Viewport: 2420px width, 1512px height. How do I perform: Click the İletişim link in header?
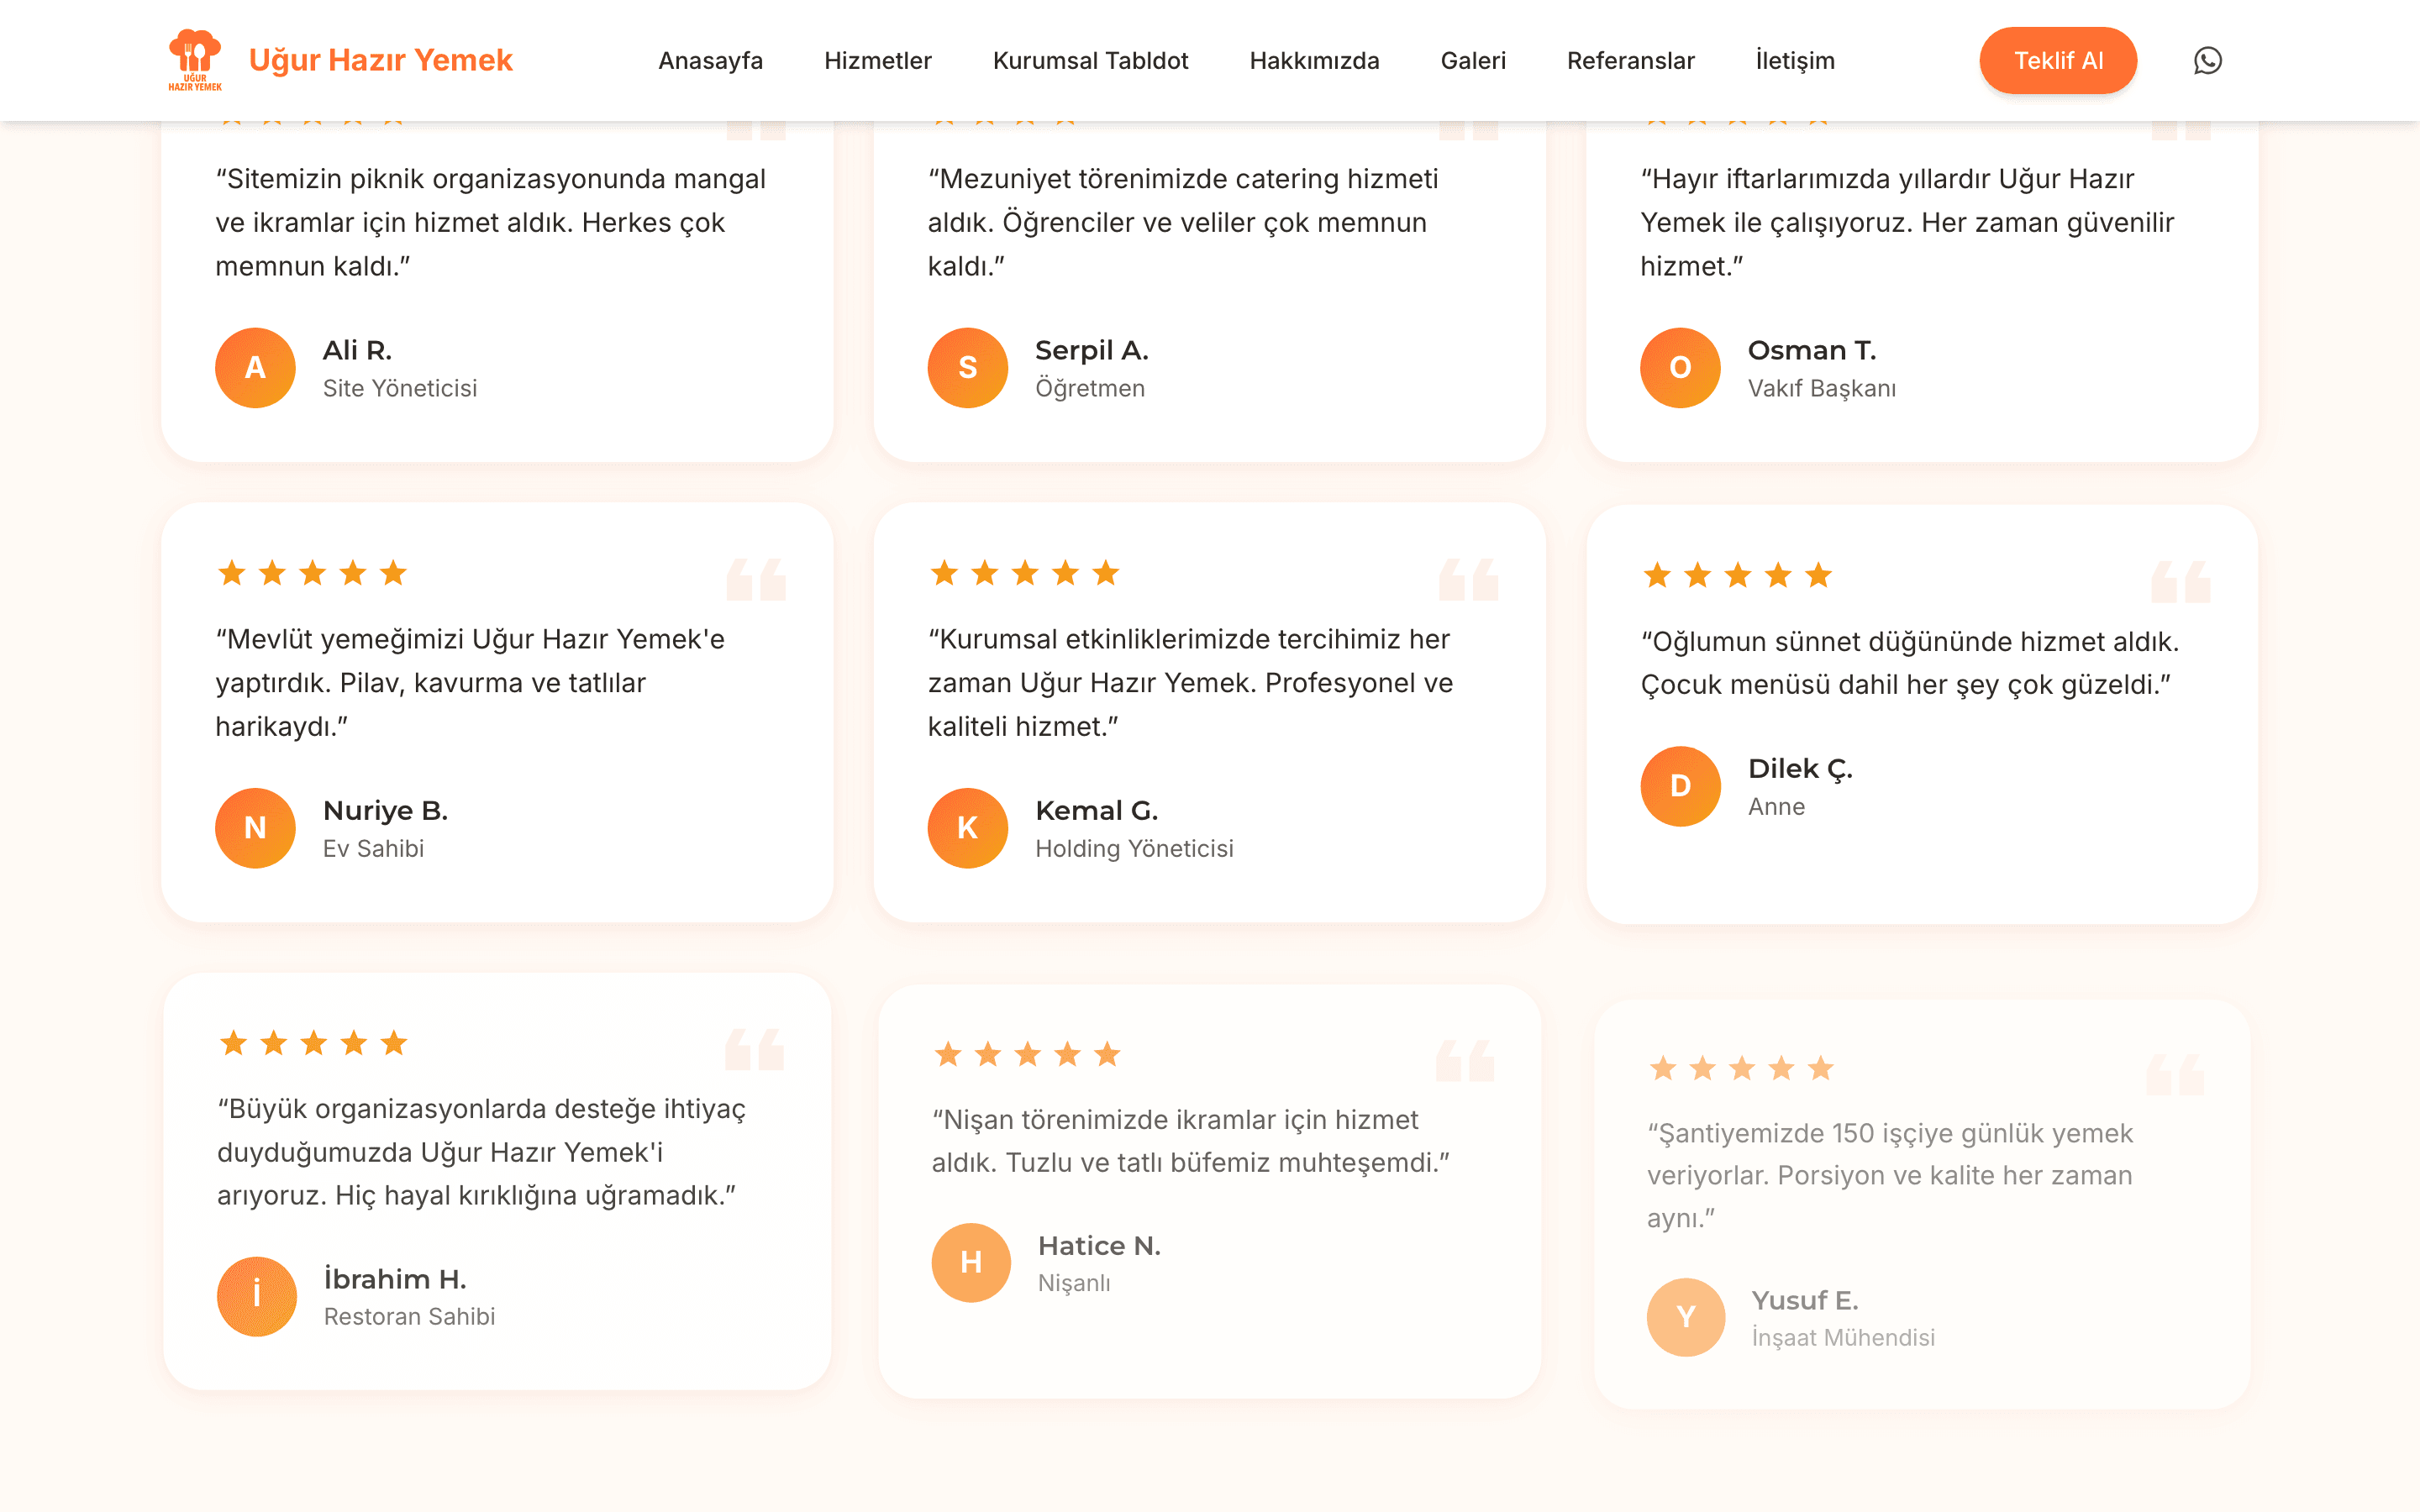(1795, 61)
